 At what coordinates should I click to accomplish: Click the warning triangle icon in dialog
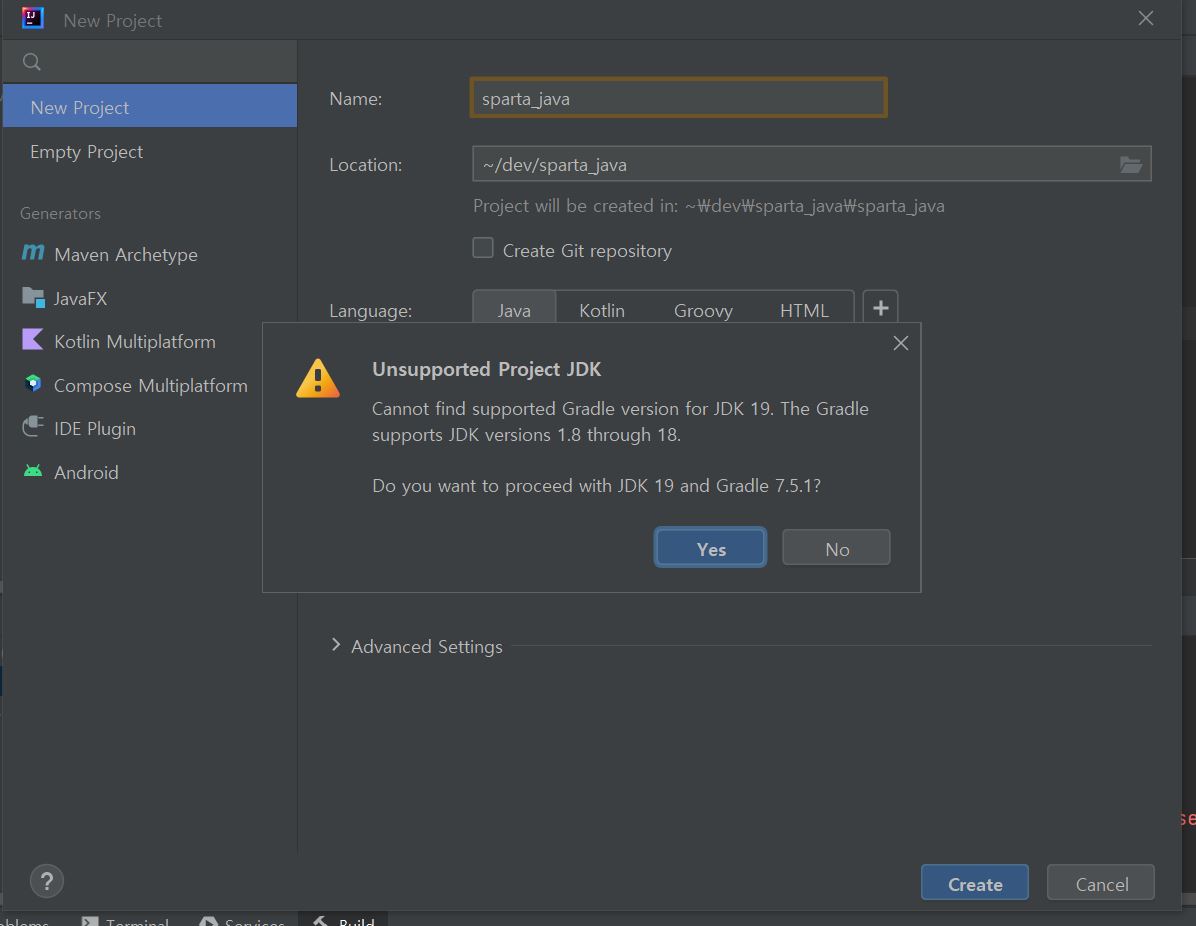pos(317,378)
